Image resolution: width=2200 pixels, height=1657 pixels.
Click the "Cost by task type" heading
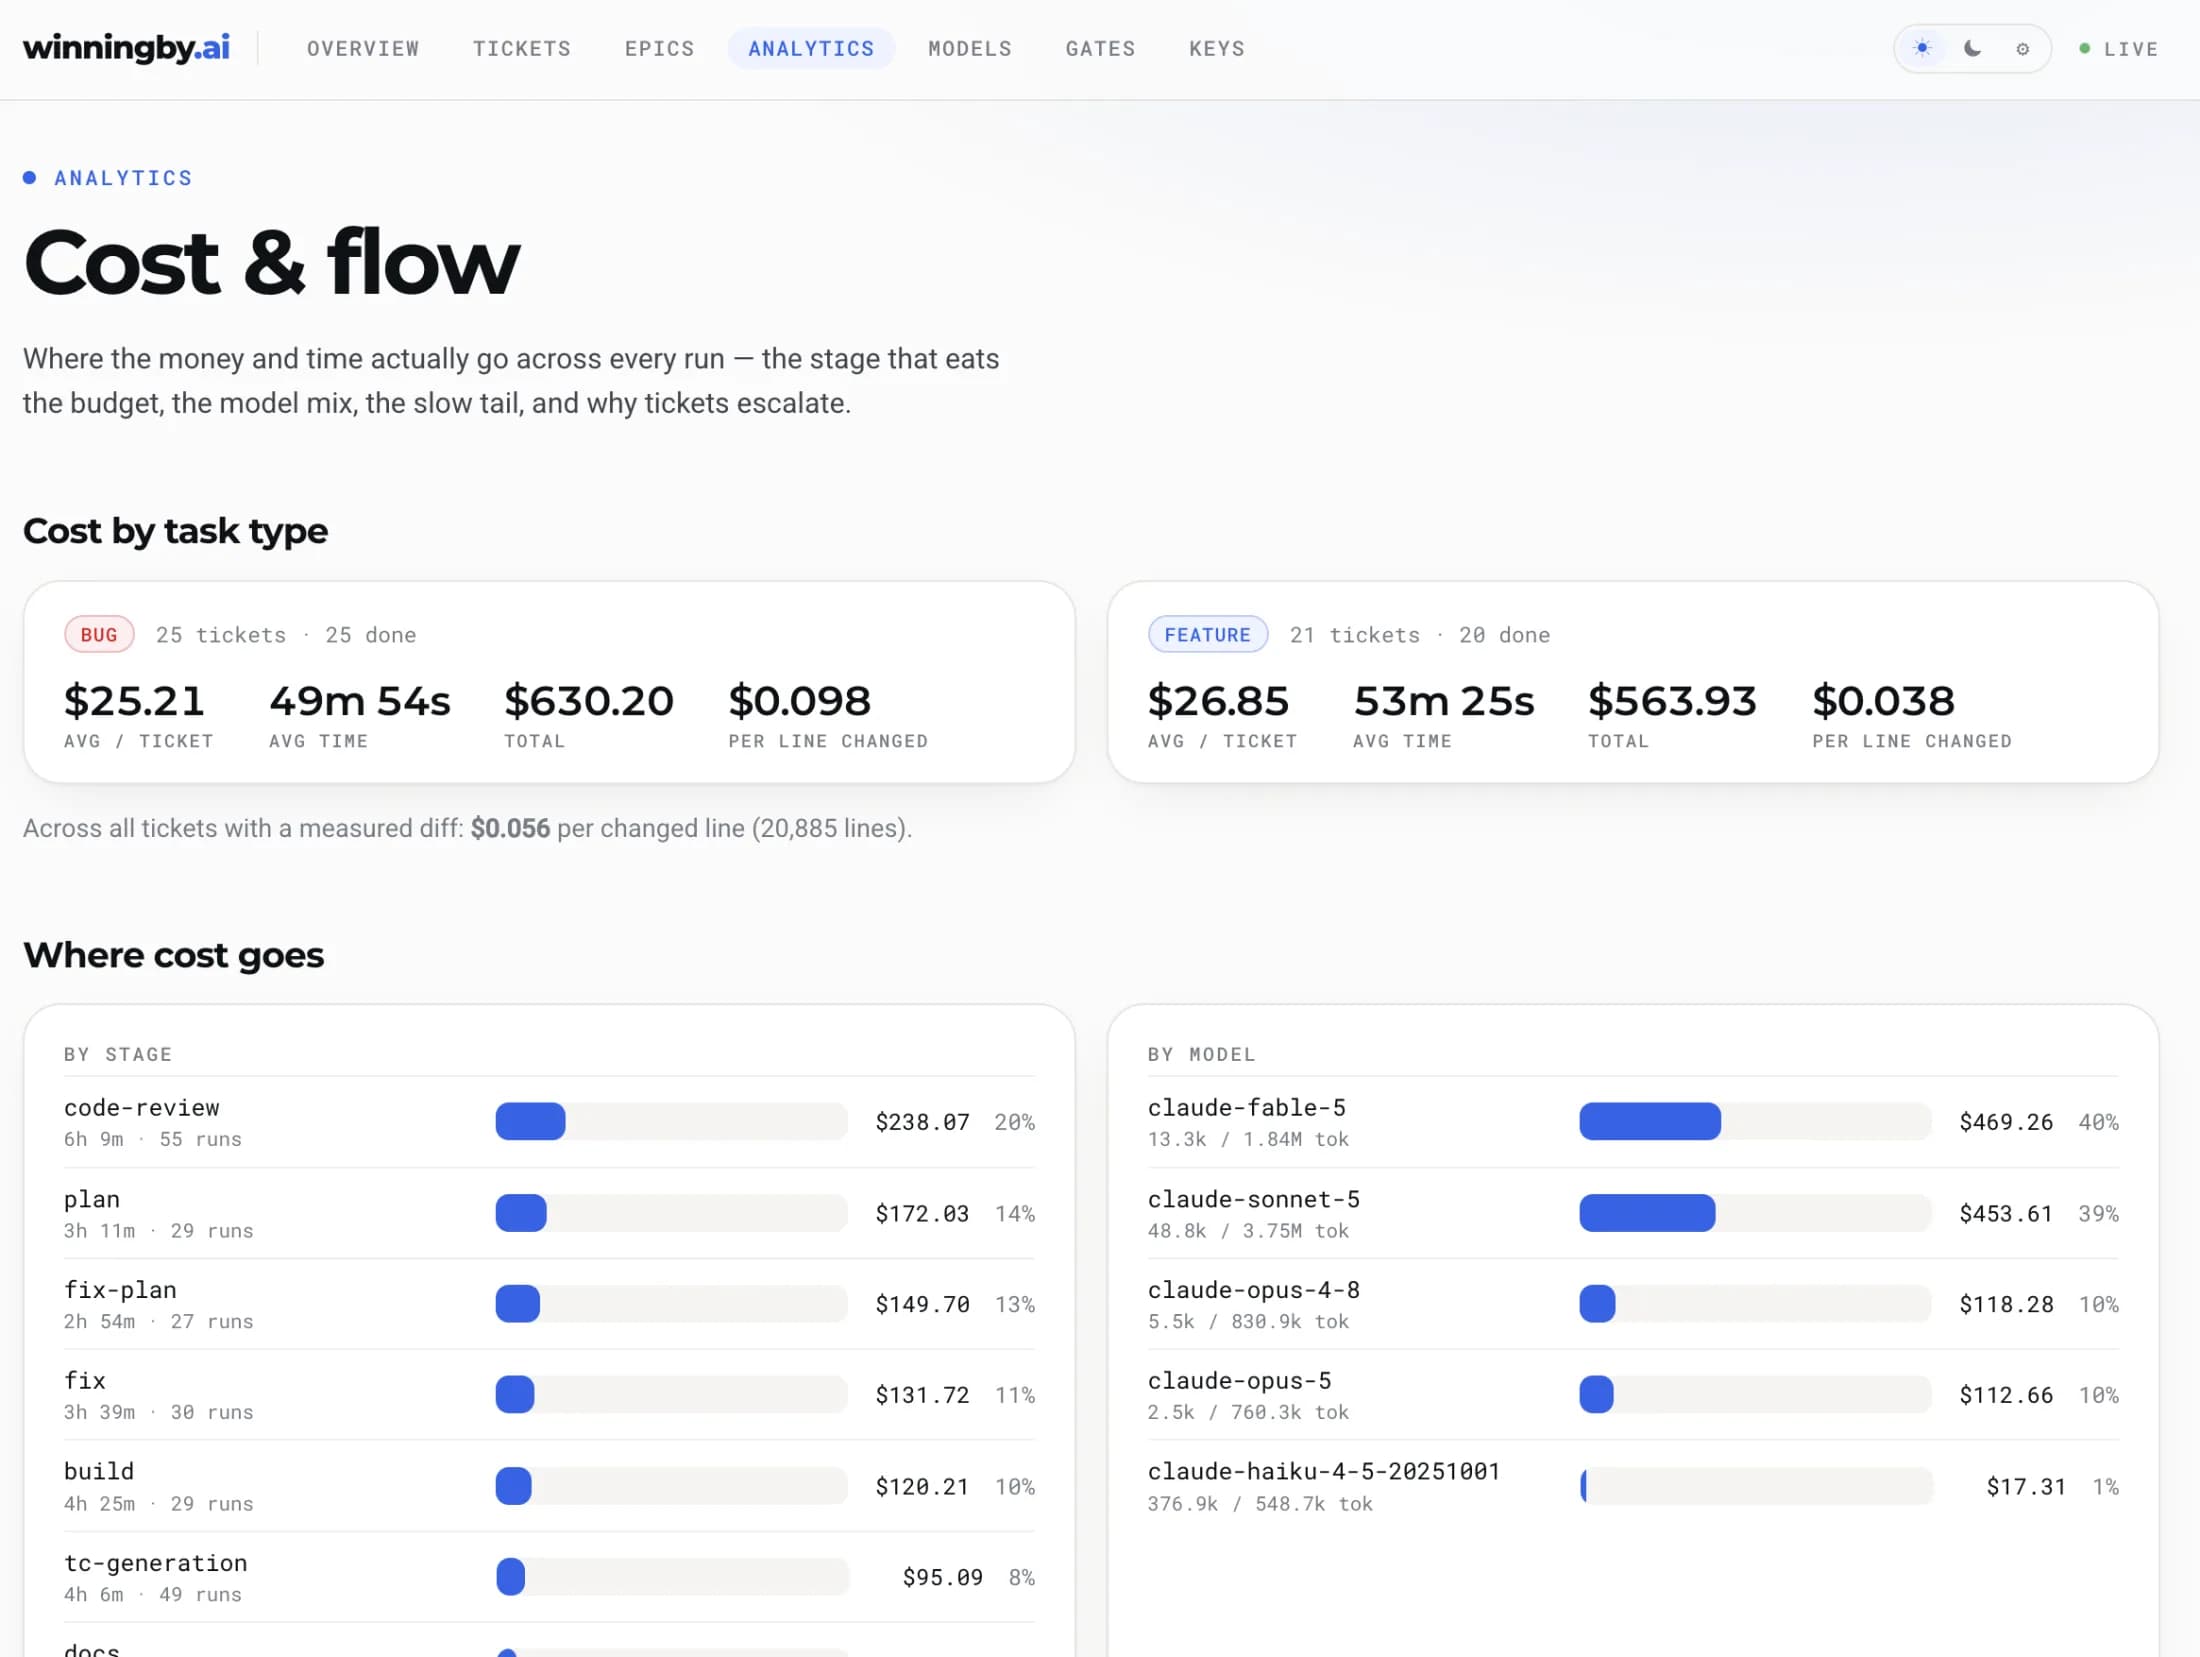coord(175,530)
